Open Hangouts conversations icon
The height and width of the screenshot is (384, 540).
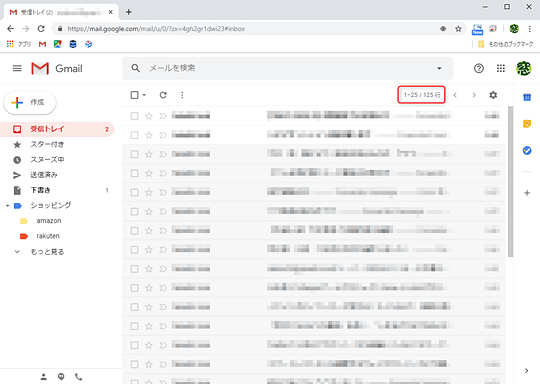click(x=61, y=377)
